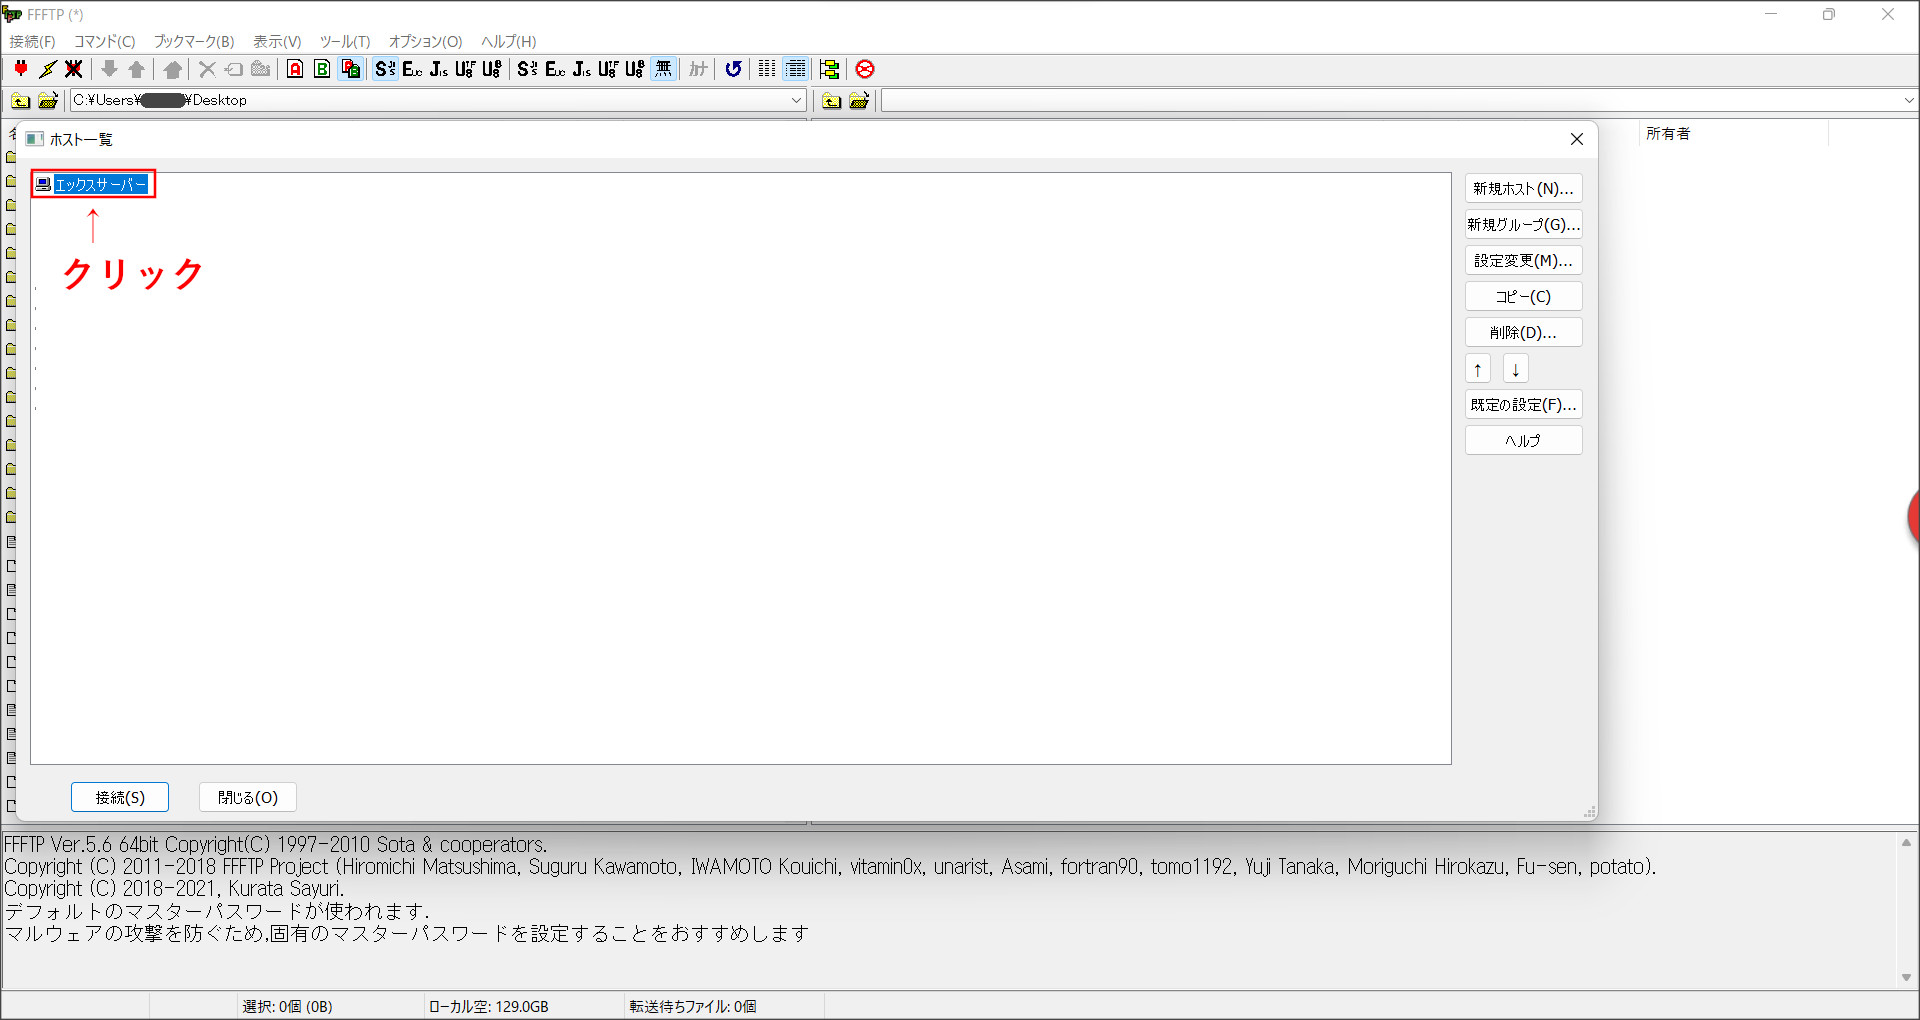This screenshot has width=1920, height=1020.
Task: Click the 新規ホスト(N)... button
Action: [1523, 189]
